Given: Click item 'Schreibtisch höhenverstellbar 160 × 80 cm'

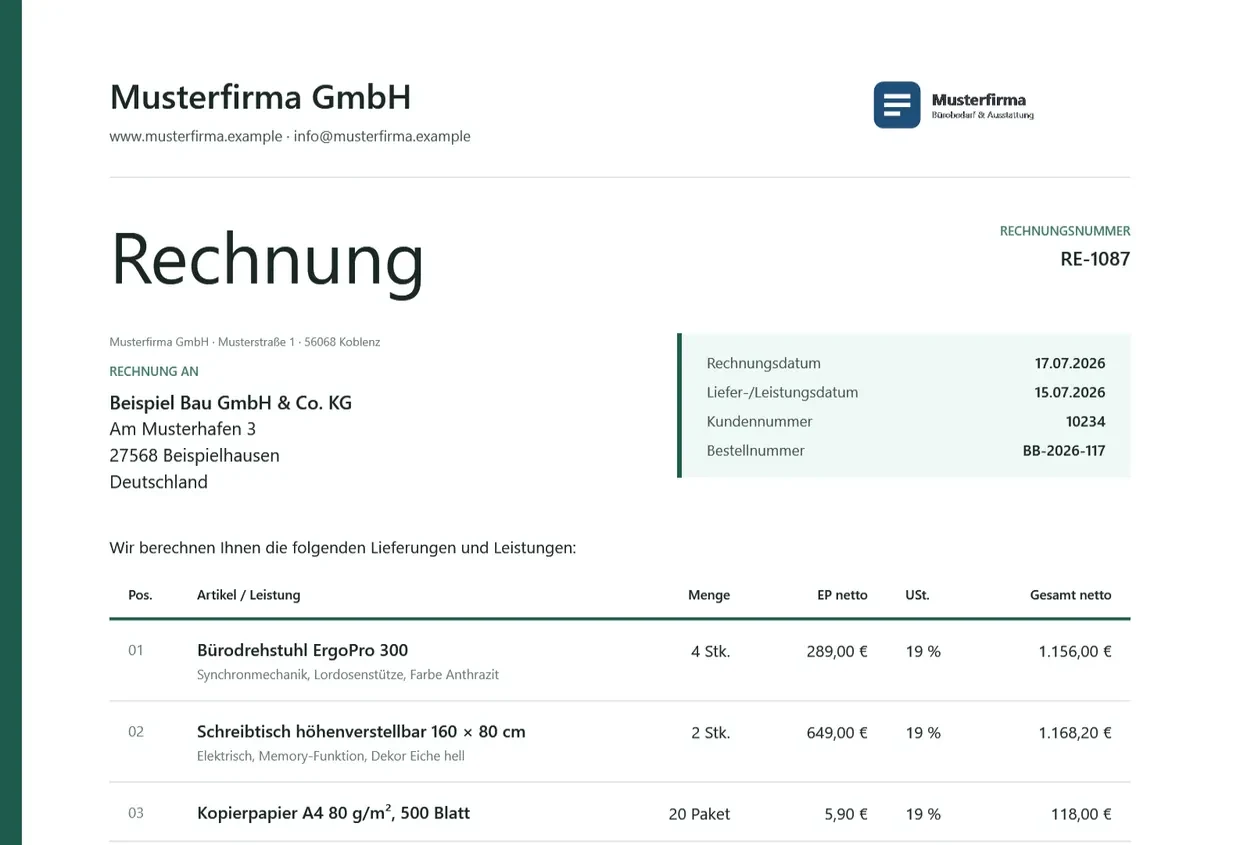Looking at the screenshot, I should pyautogui.click(x=361, y=731).
